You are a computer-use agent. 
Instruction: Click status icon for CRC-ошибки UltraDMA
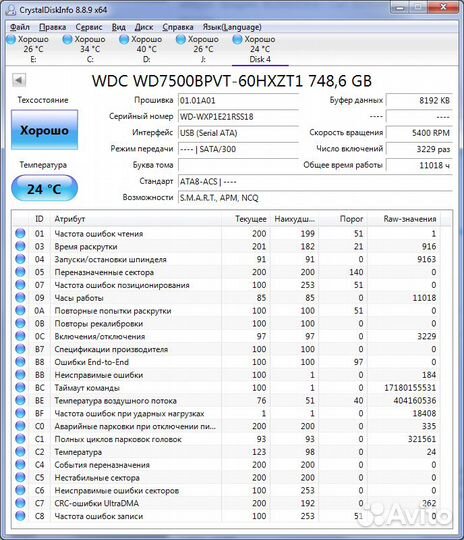click(x=20, y=503)
